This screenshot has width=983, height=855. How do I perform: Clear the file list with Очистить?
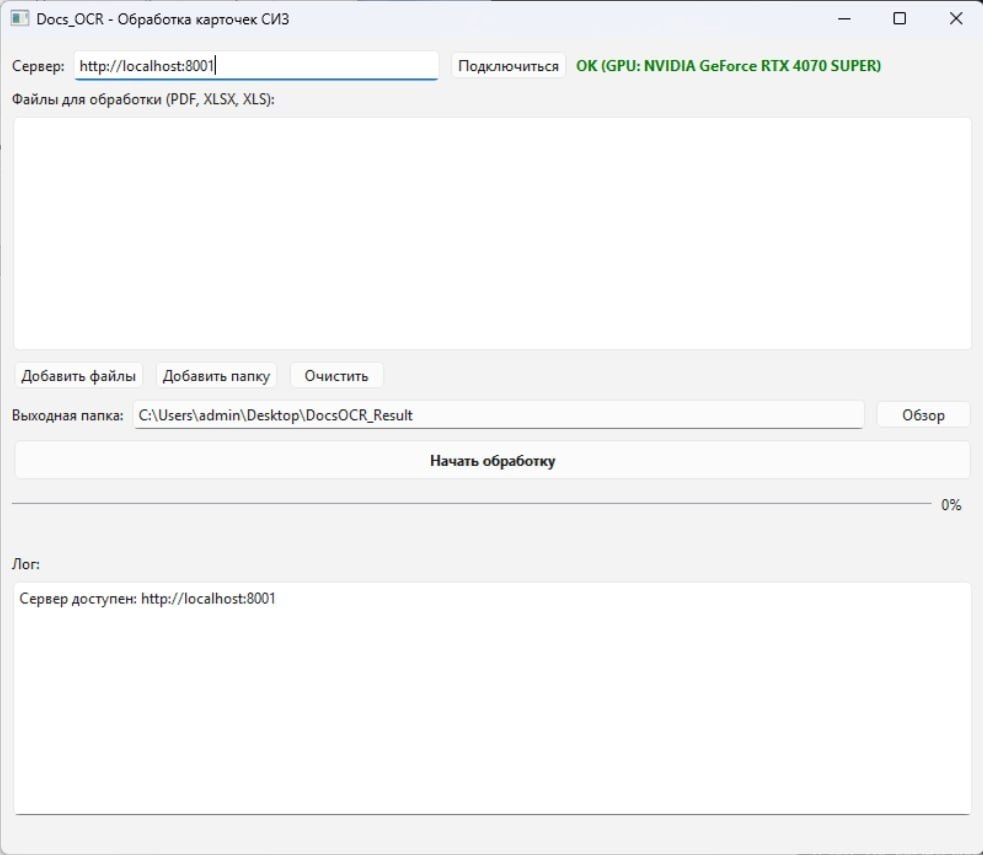tap(337, 376)
